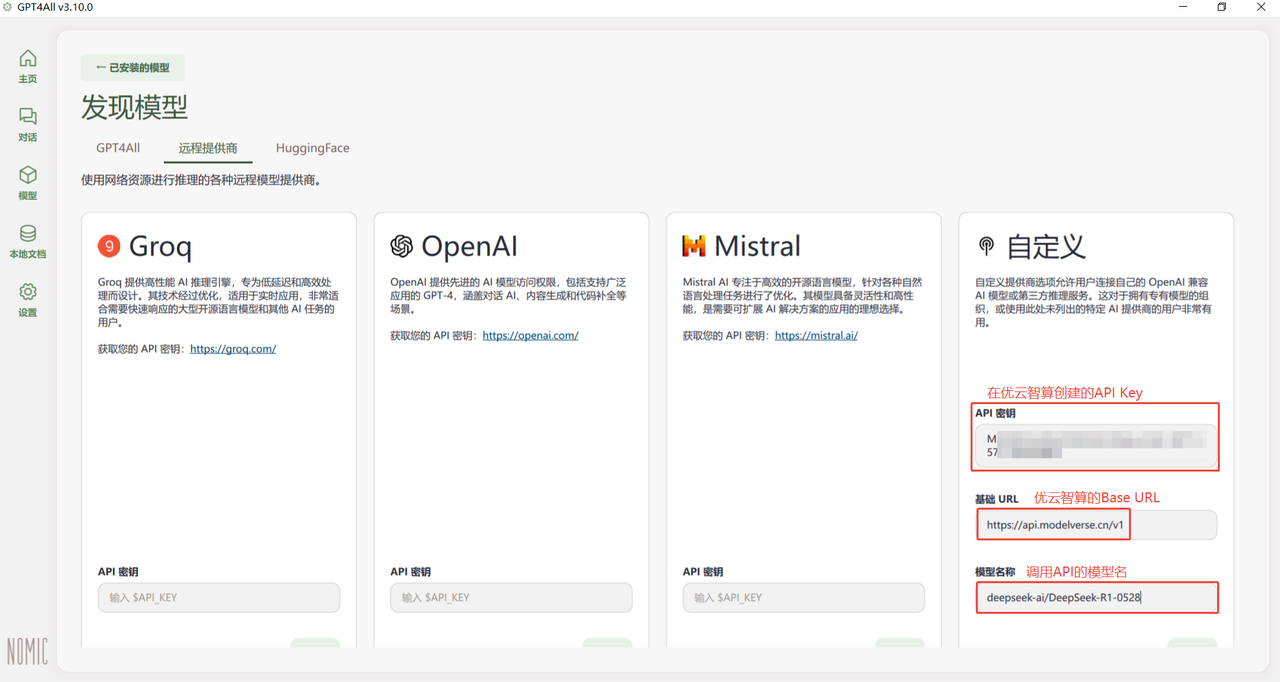1280x682 pixels.
Task: Open the https://groq.com/ link
Action: coord(233,349)
